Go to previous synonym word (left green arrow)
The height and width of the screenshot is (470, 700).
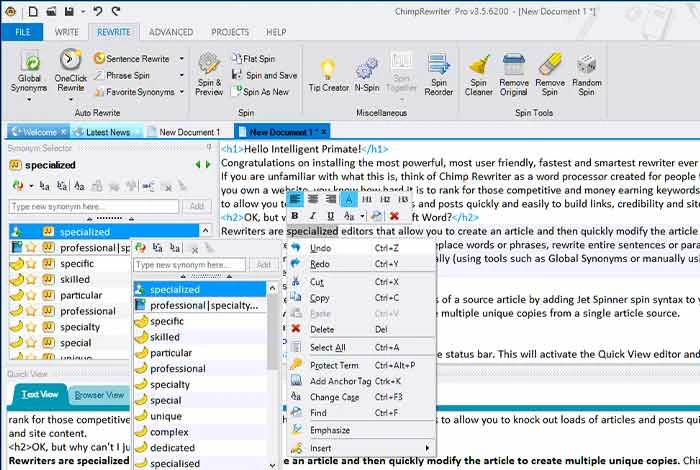pyautogui.click(x=198, y=165)
